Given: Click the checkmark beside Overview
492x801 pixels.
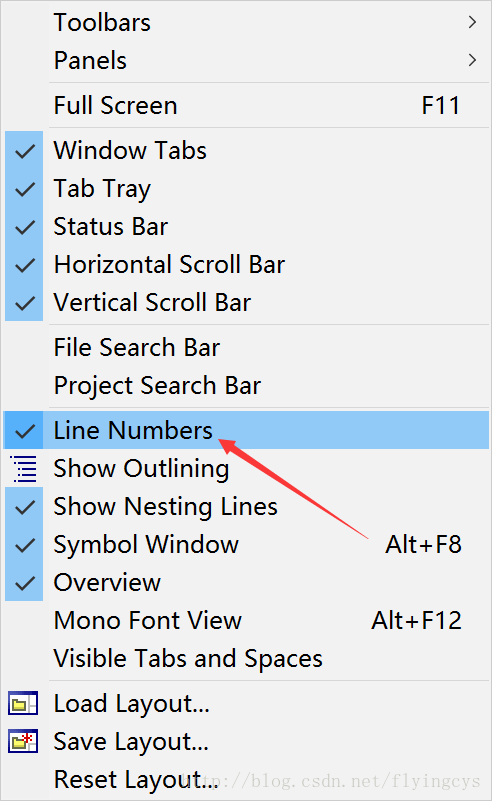Looking at the screenshot, I should (x=25, y=582).
